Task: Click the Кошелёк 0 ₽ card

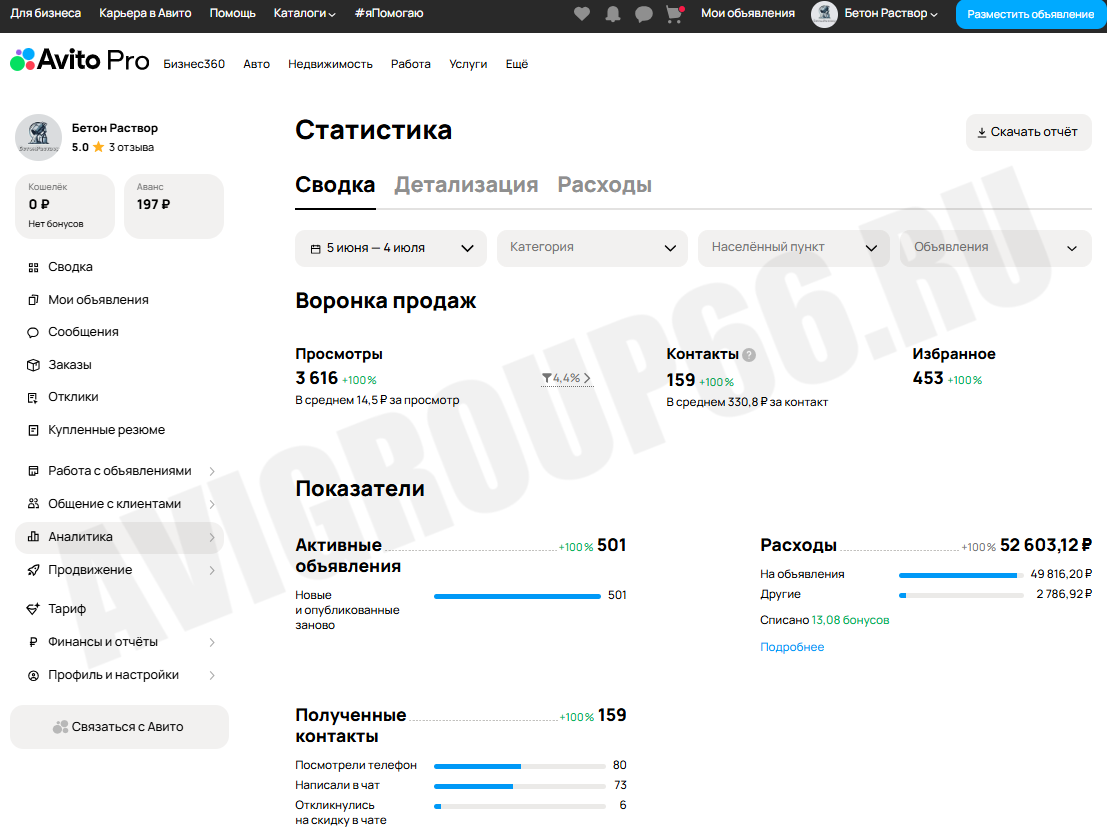Action: click(65, 206)
